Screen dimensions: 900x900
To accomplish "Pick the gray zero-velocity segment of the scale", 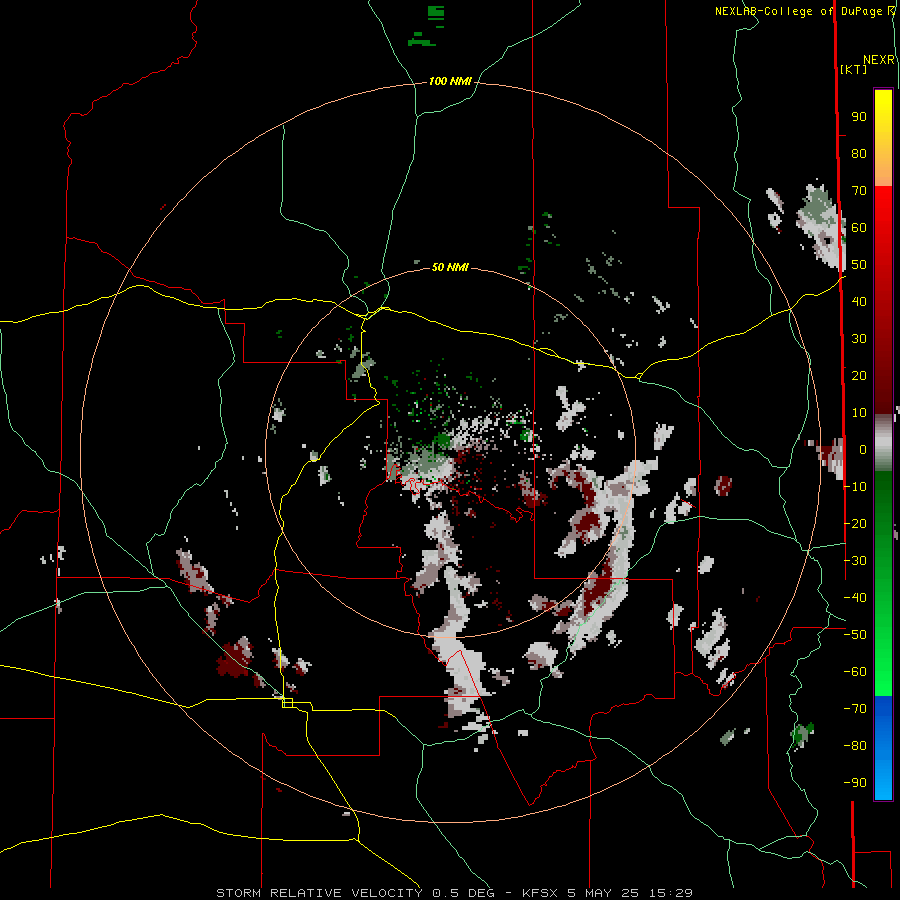I will 883,443.
